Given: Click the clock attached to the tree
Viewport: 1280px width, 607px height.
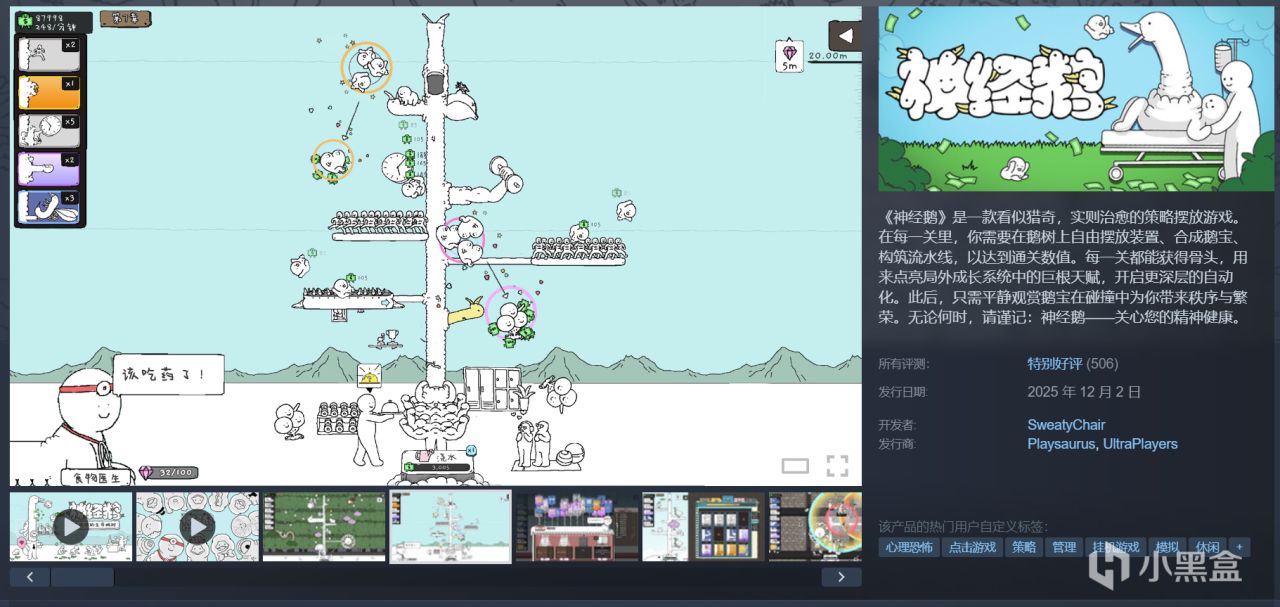Looking at the screenshot, I should 395,169.
